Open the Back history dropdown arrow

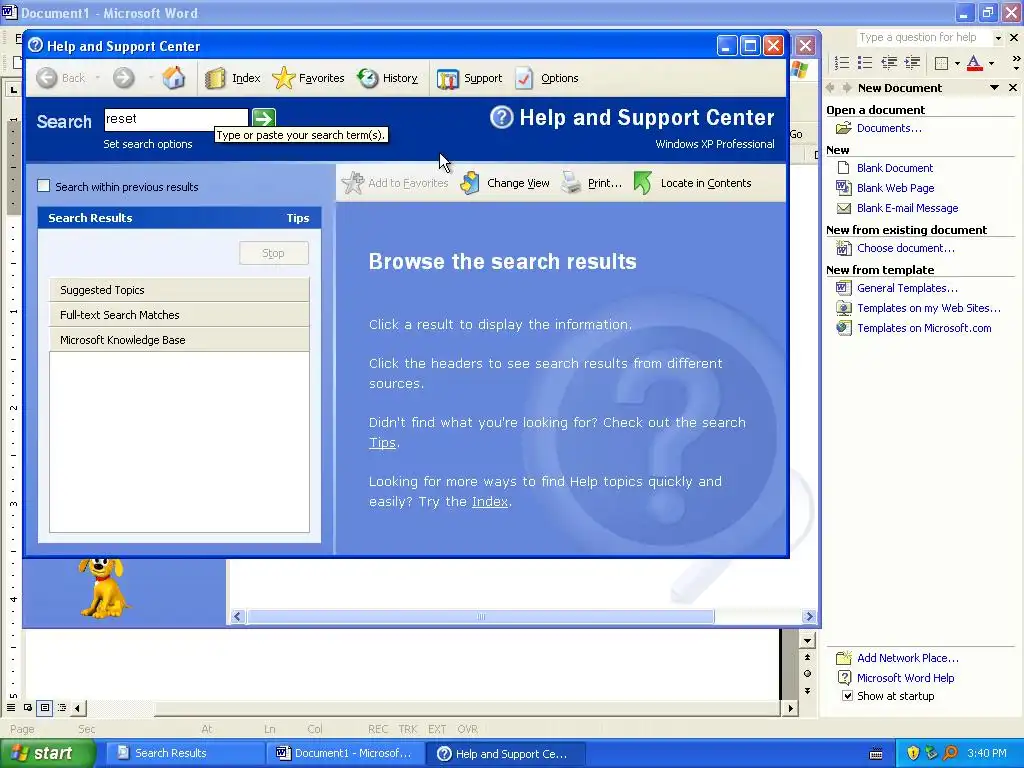[x=98, y=78]
